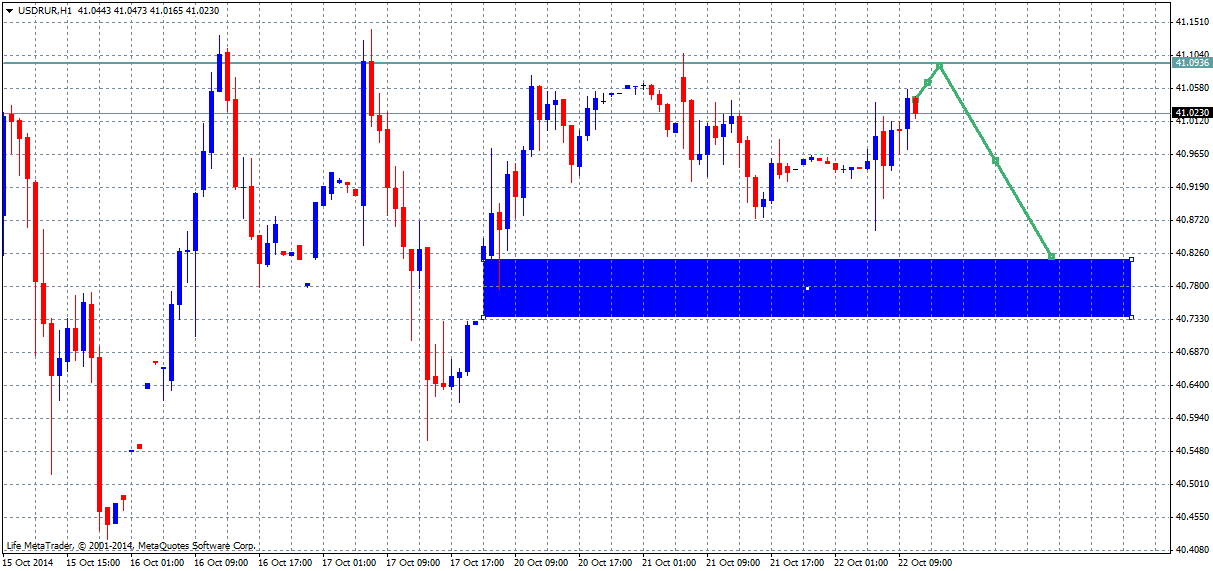Click the 40.5940 price scale label

click(1192, 418)
